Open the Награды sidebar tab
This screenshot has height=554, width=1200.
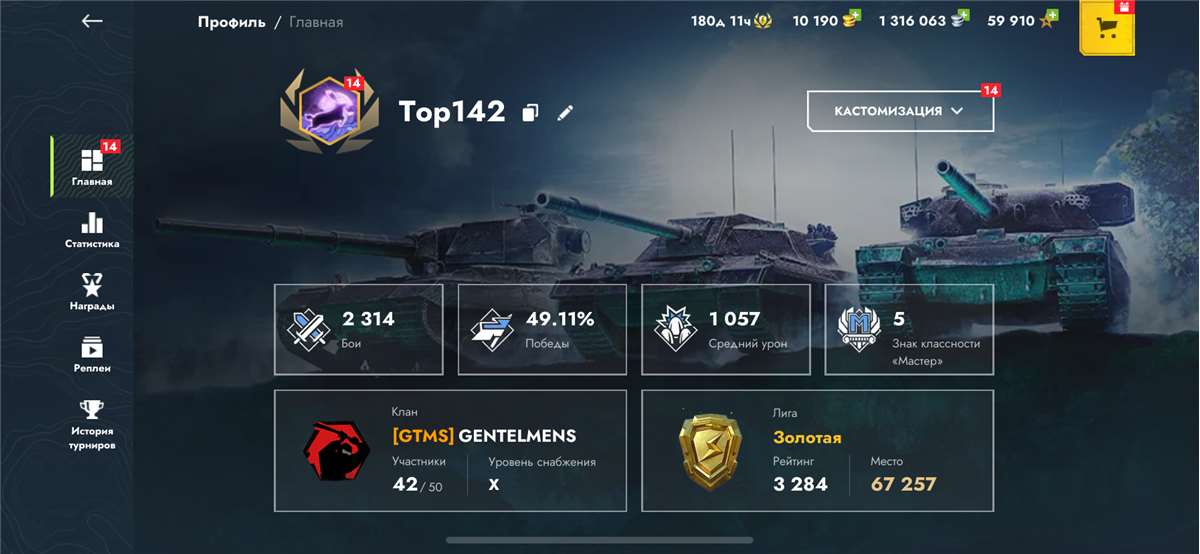coord(92,292)
